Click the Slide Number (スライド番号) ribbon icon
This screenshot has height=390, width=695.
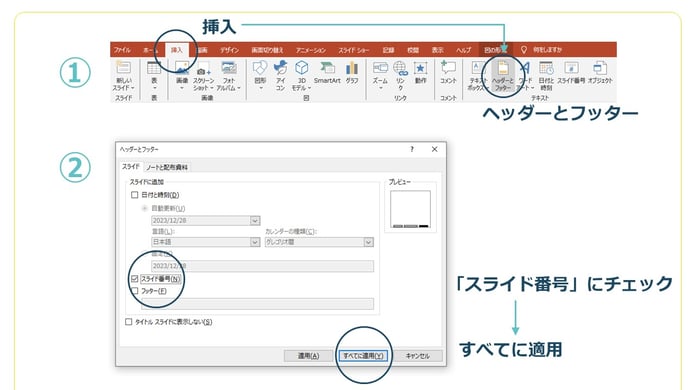click(571, 68)
